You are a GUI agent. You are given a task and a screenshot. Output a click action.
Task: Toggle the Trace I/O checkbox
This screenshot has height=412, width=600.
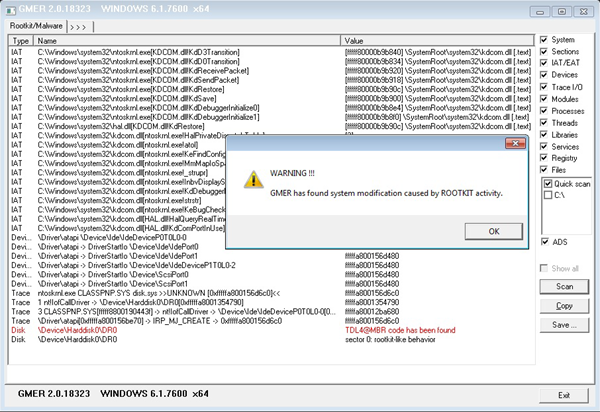(x=544, y=87)
